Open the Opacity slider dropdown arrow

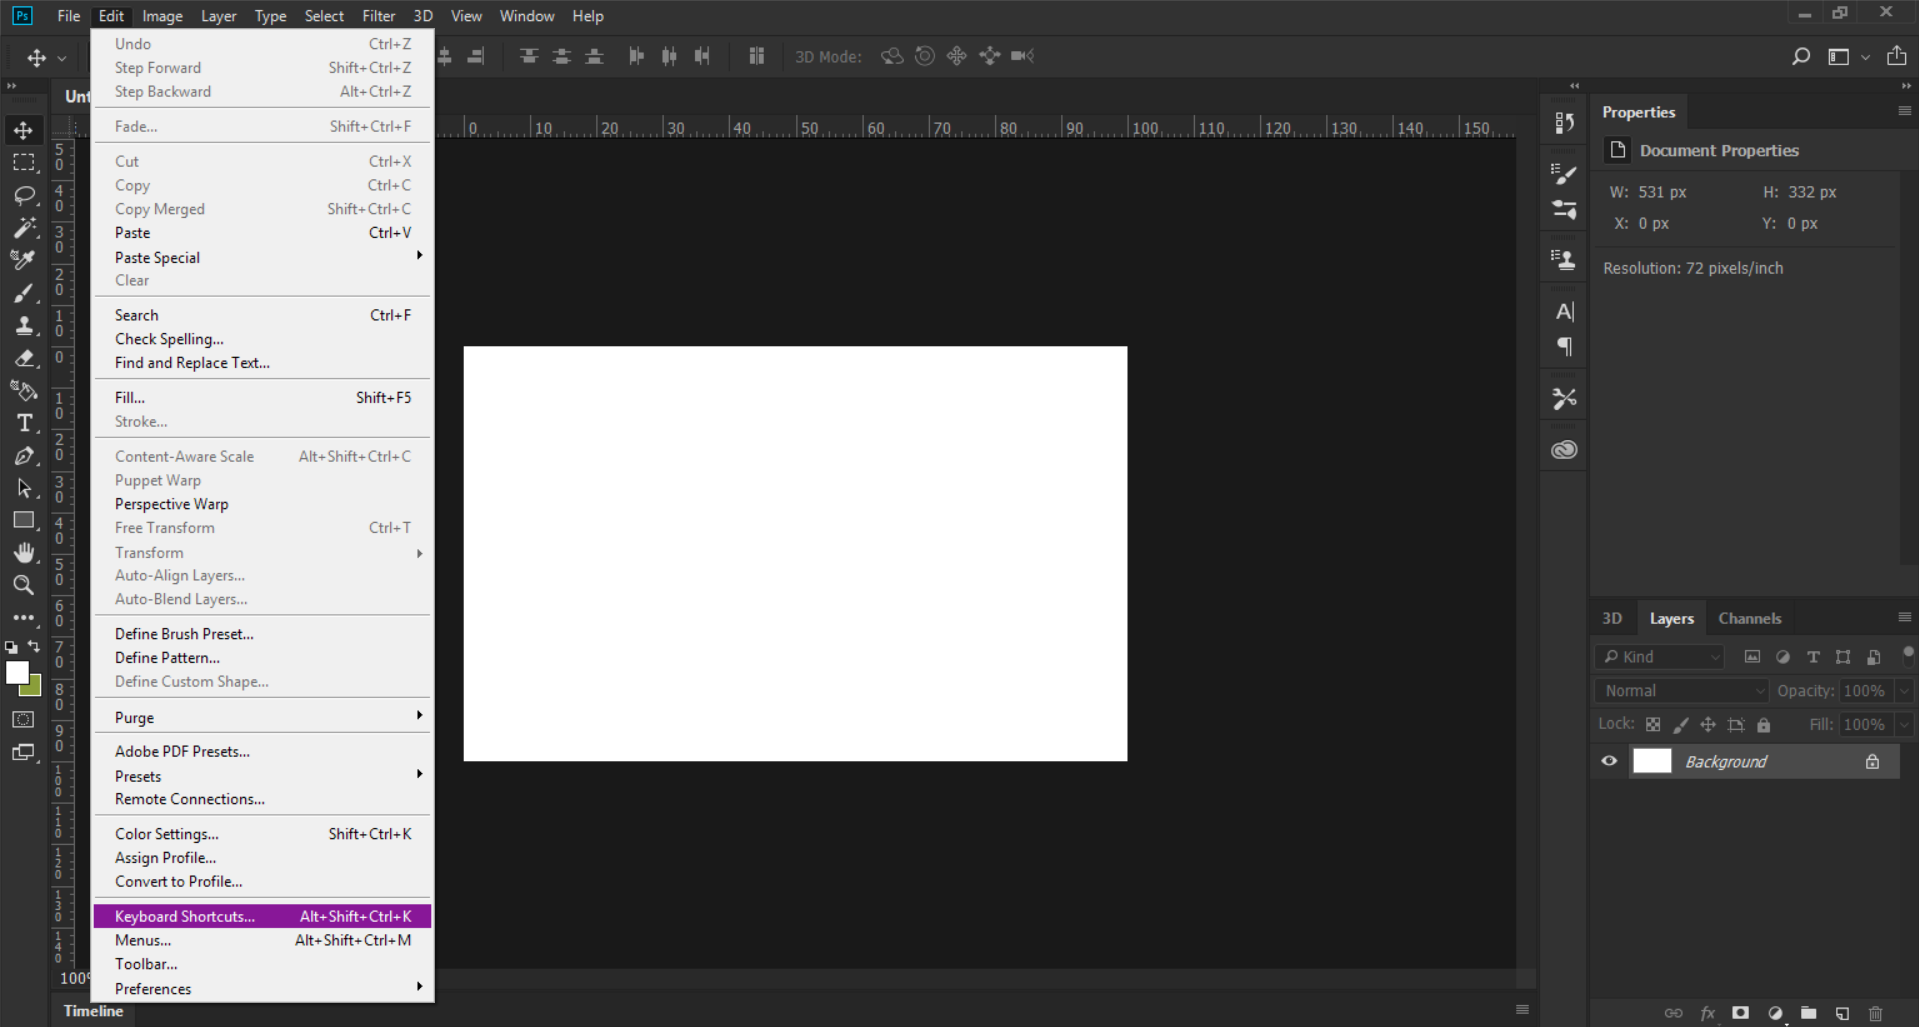(1904, 691)
